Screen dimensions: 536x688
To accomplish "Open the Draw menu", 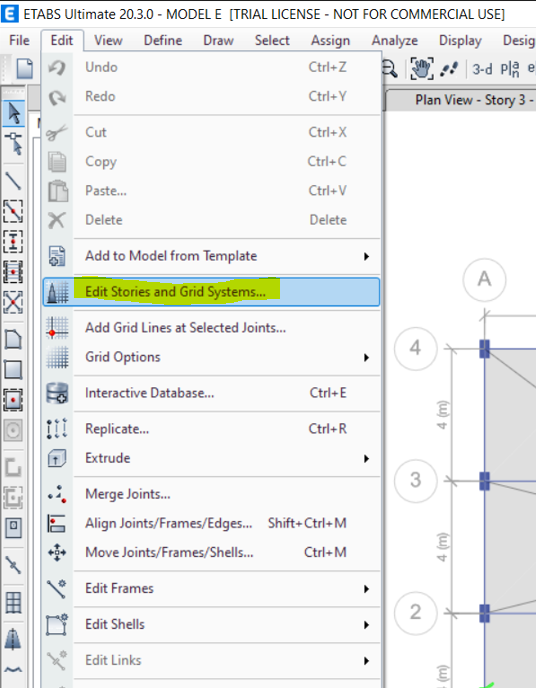I will coord(218,40).
